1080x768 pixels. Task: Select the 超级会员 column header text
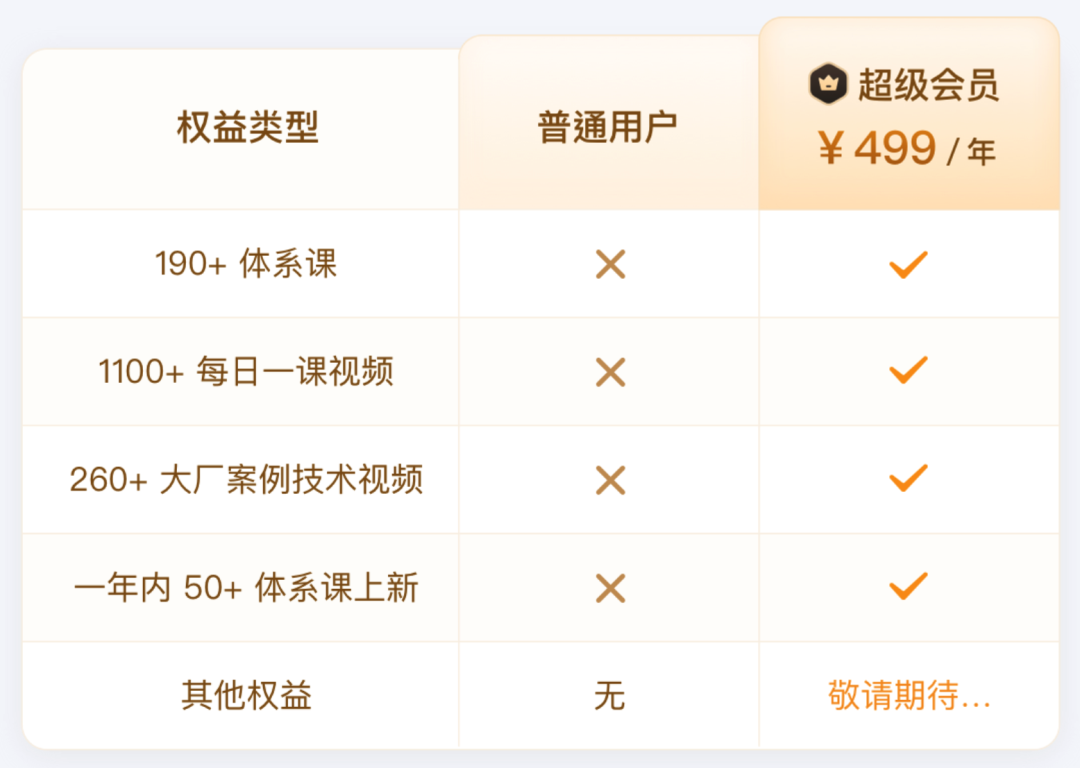(928, 85)
